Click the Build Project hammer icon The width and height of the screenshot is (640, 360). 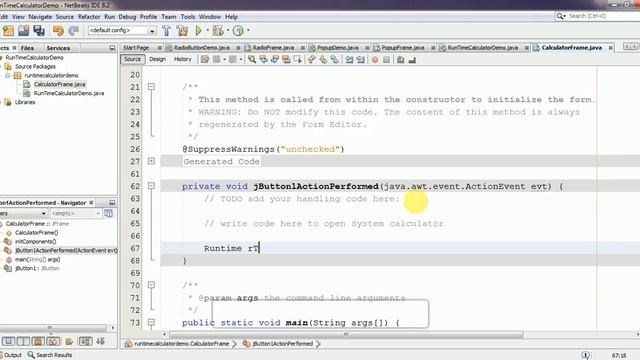pyautogui.click(x=167, y=31)
